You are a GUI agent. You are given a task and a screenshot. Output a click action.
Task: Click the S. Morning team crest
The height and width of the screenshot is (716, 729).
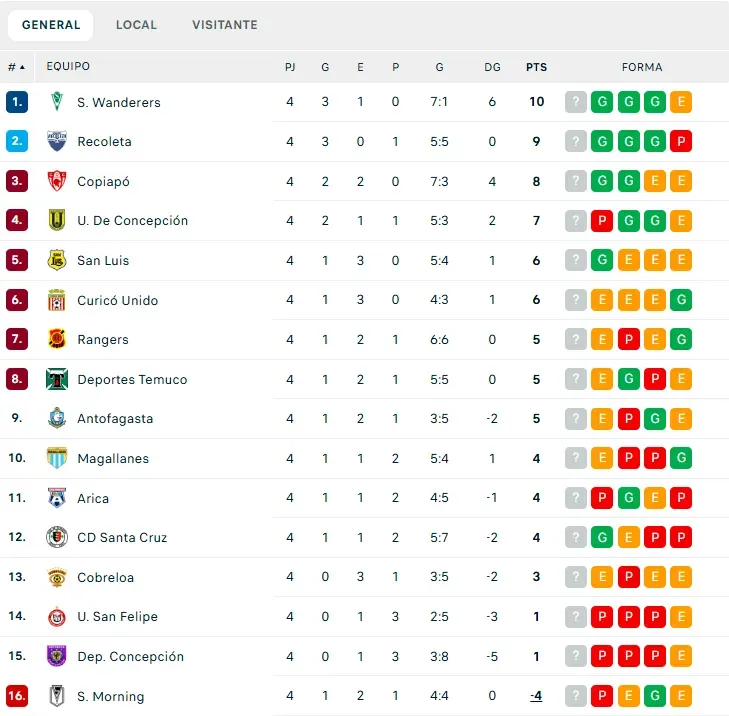pos(57,696)
